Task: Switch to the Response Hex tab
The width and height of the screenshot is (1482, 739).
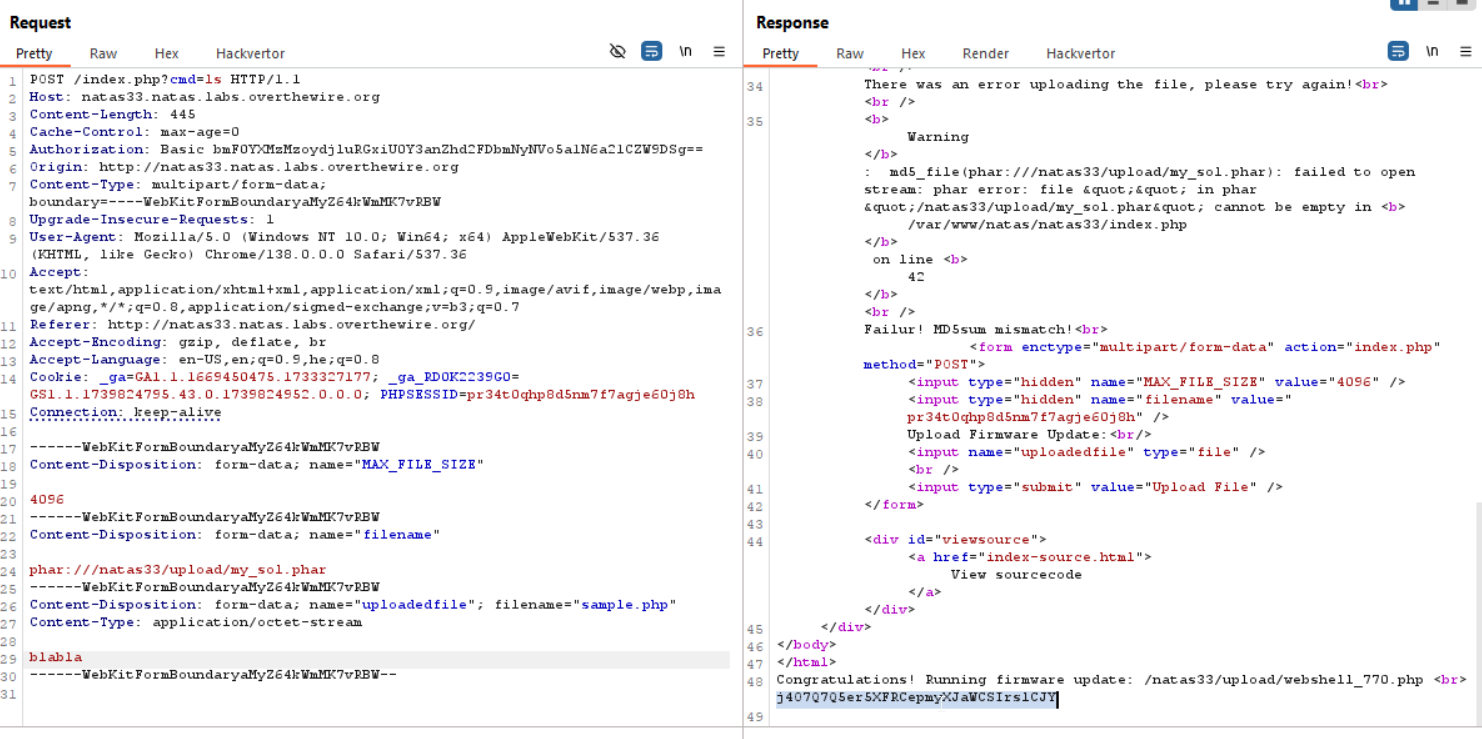Action: 913,54
